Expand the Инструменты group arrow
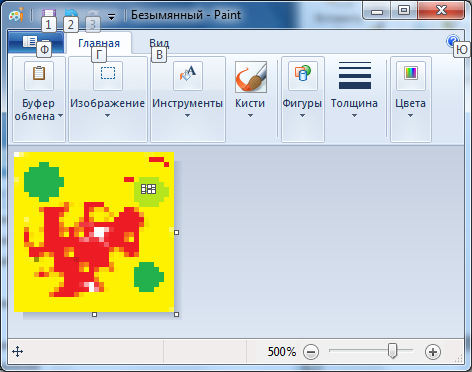Image resolution: width=472 pixels, height=372 pixels. [187, 116]
